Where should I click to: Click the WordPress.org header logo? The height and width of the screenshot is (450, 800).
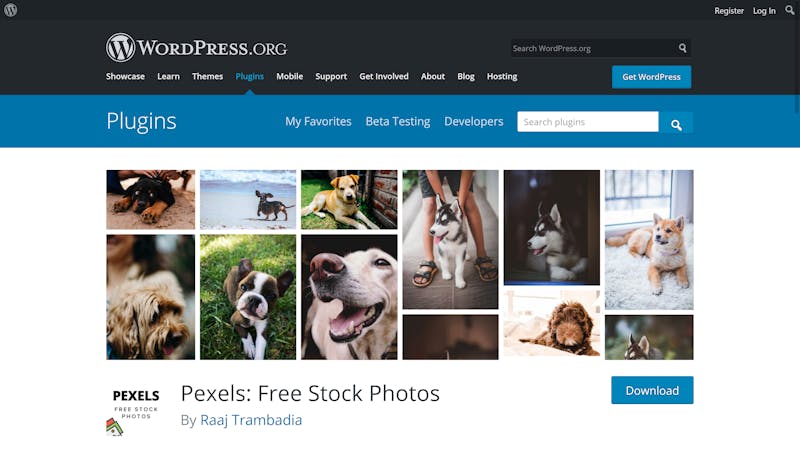(x=196, y=47)
